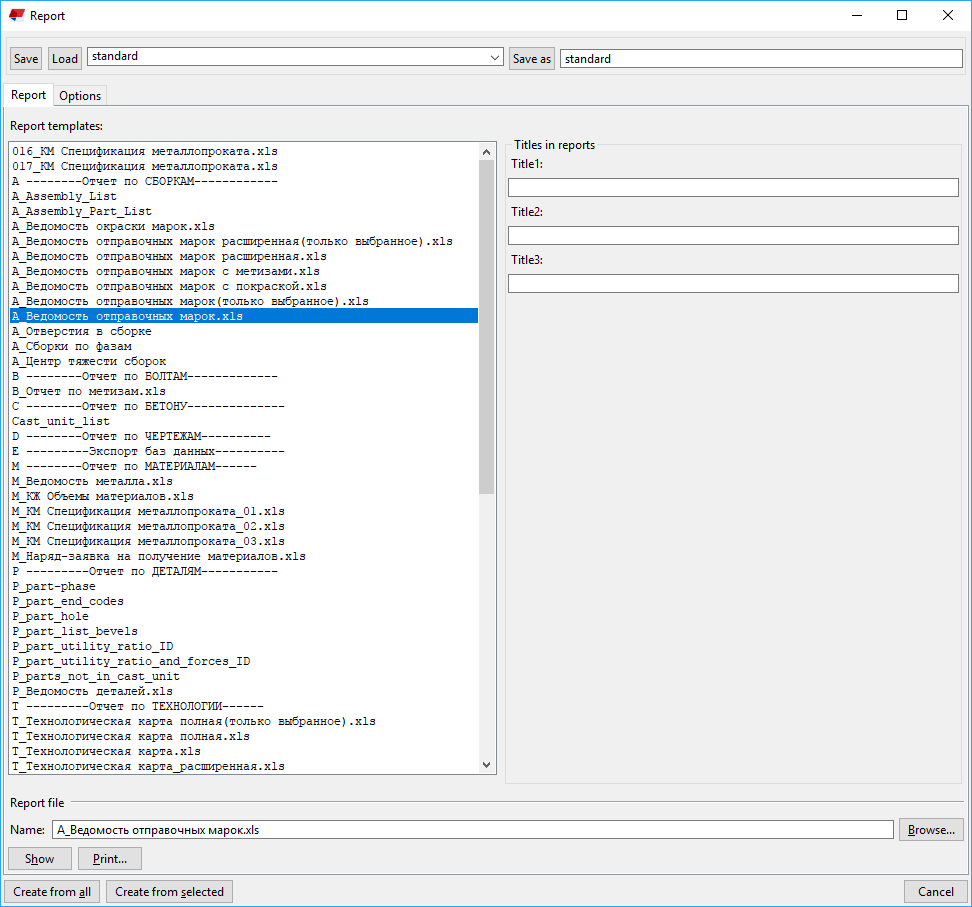Click into the Title1 input field
This screenshot has height=907, width=972.
(x=732, y=187)
